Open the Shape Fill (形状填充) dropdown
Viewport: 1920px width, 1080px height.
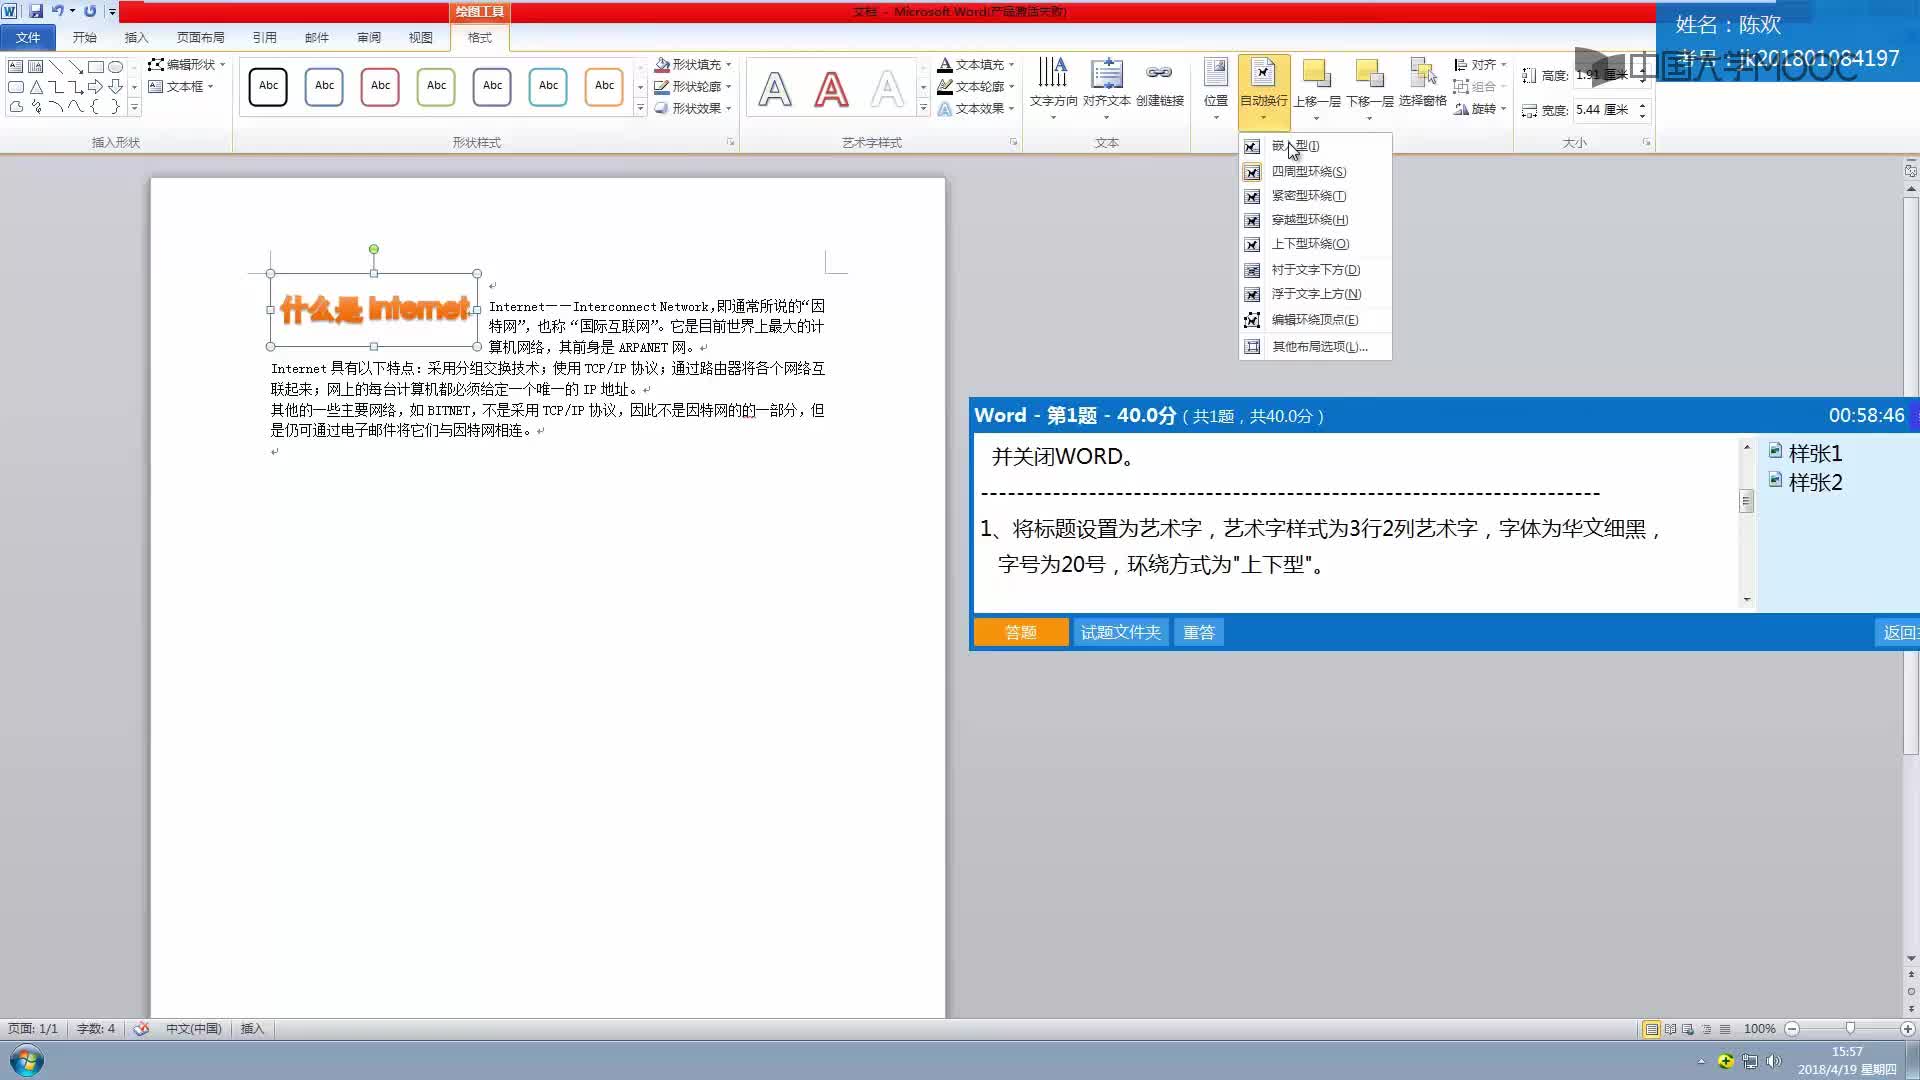click(693, 64)
